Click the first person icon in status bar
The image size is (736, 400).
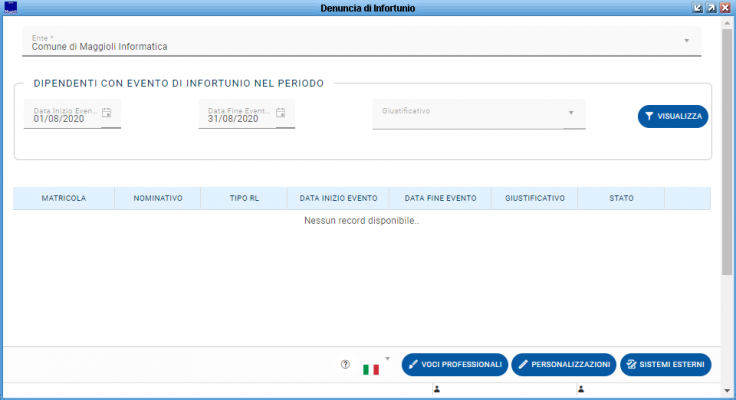point(437,389)
